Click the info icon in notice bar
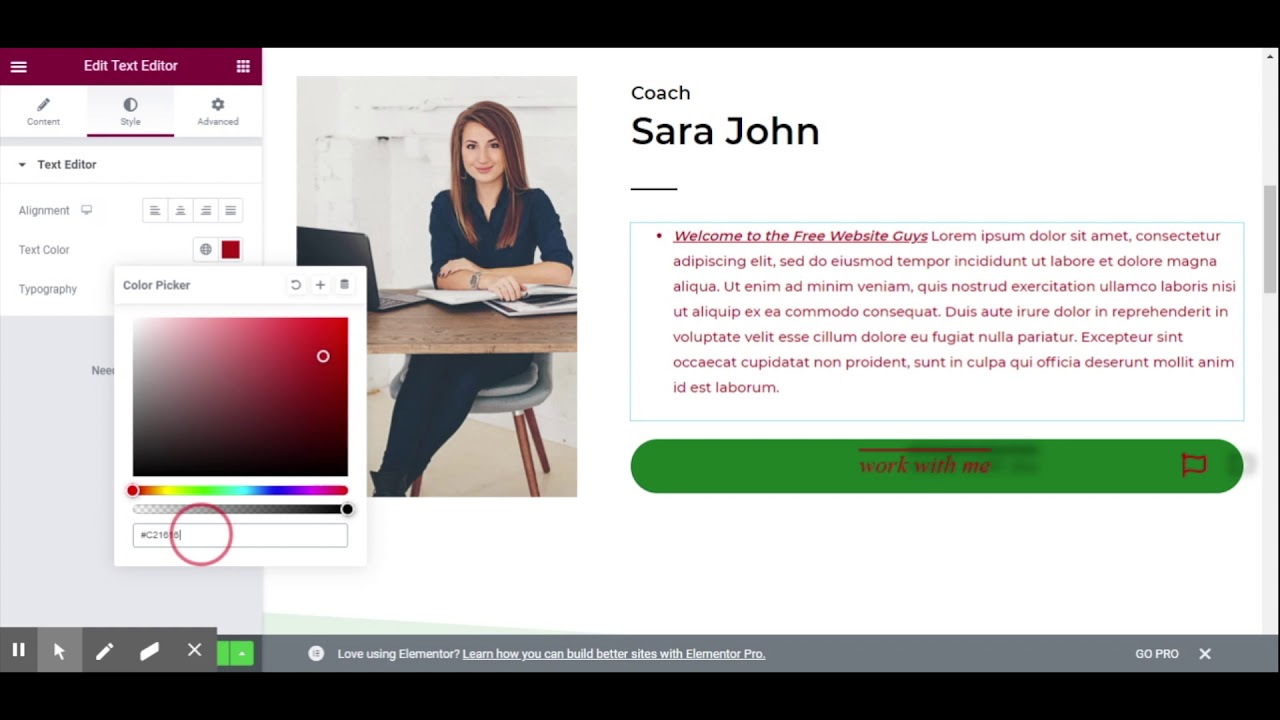The image size is (1280, 720). (x=316, y=654)
